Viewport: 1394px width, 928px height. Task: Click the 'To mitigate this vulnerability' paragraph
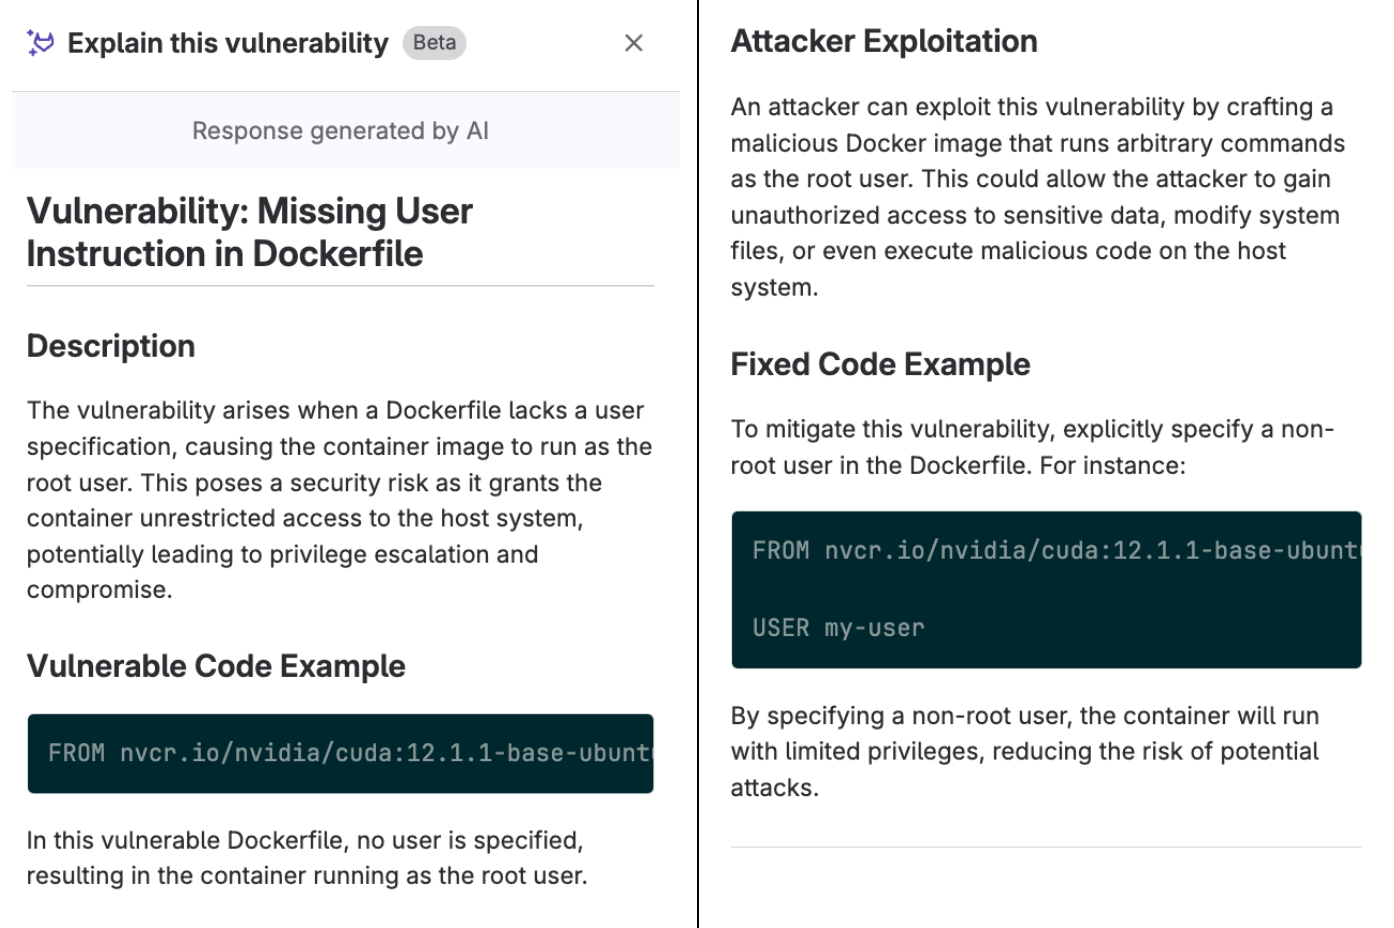click(x=1032, y=447)
